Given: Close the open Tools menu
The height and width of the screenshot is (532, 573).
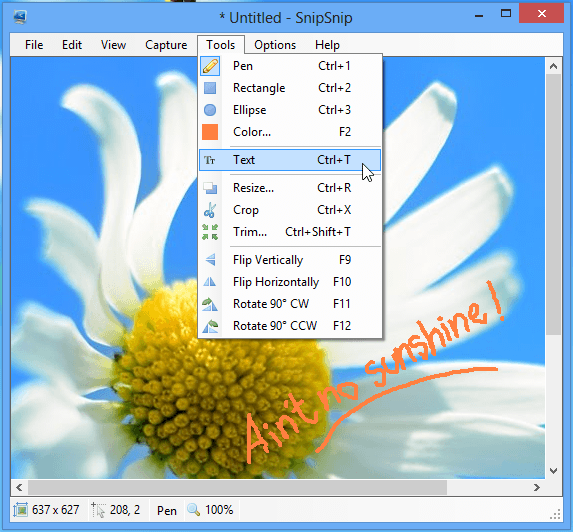Looking at the screenshot, I should click(x=221, y=45).
